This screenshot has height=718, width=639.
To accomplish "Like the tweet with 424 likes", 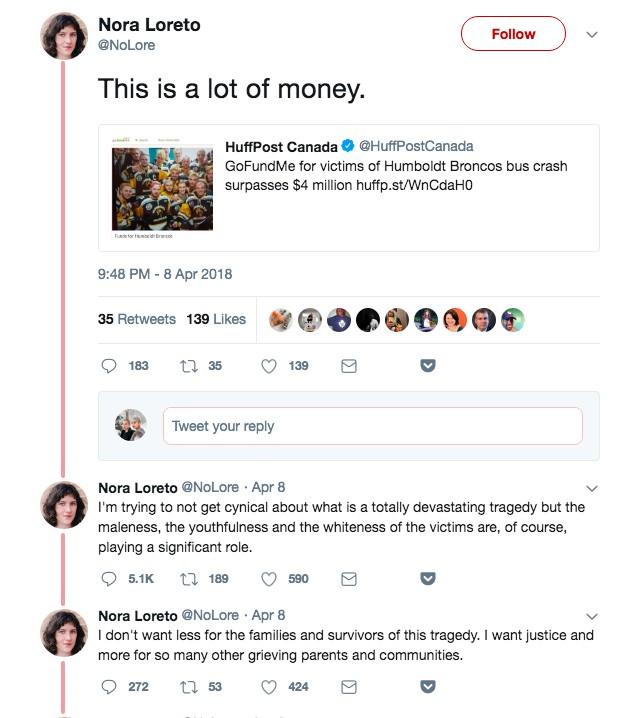I will (269, 687).
